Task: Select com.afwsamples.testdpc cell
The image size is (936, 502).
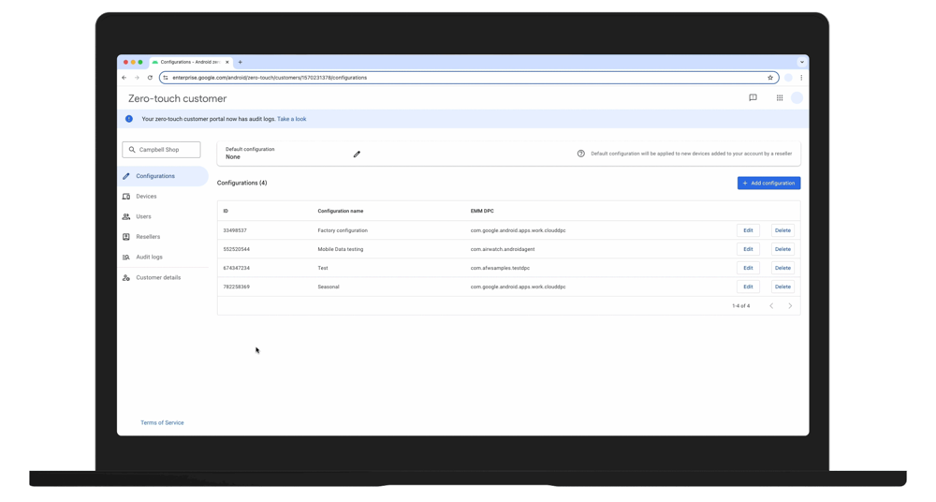Action: [x=500, y=268]
